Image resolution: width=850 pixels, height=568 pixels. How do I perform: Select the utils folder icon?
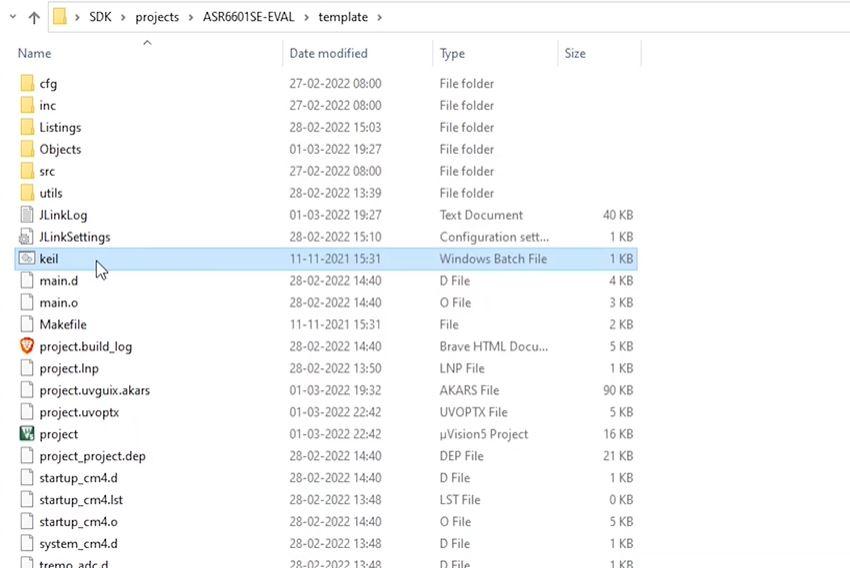[27, 192]
